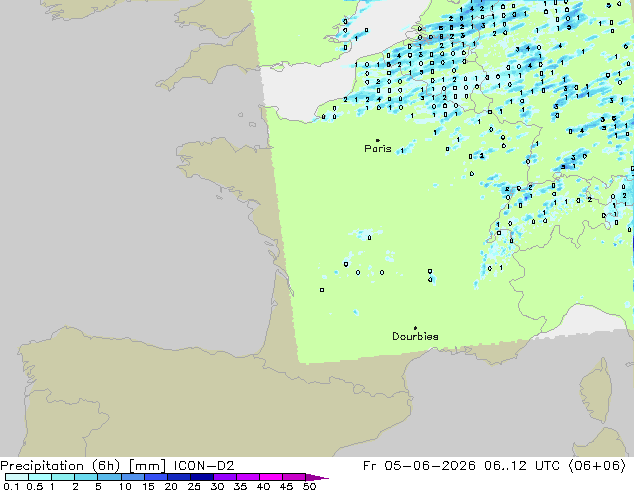Click the 'Precipitation (6h)' title text
Screen dimensions: 634x490
(x=60, y=466)
